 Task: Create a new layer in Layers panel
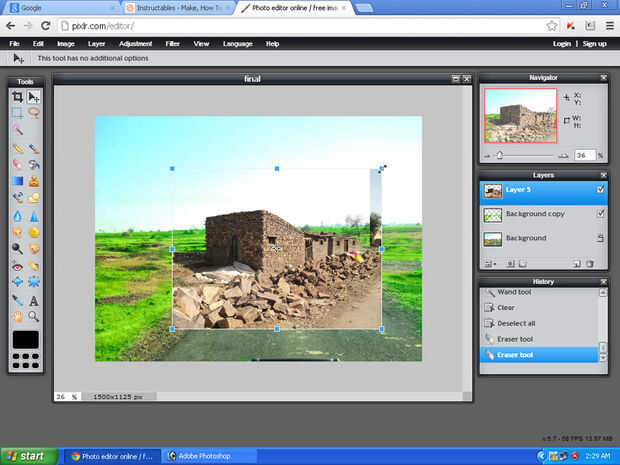tap(577, 264)
